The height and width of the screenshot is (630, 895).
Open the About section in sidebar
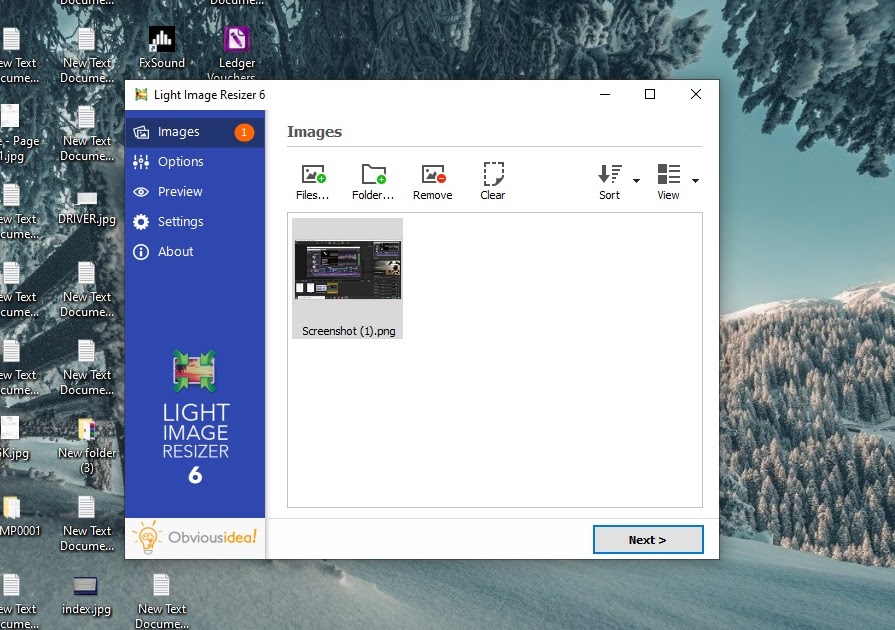coord(195,252)
